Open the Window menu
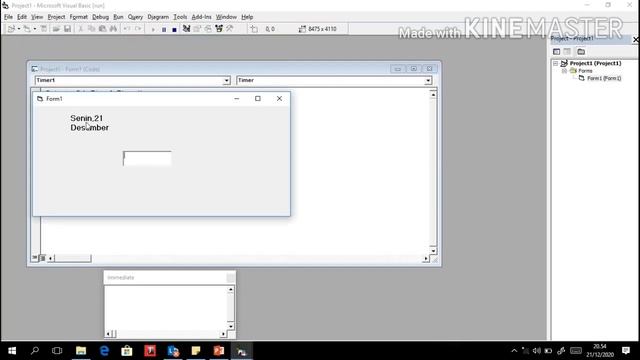 click(226, 17)
